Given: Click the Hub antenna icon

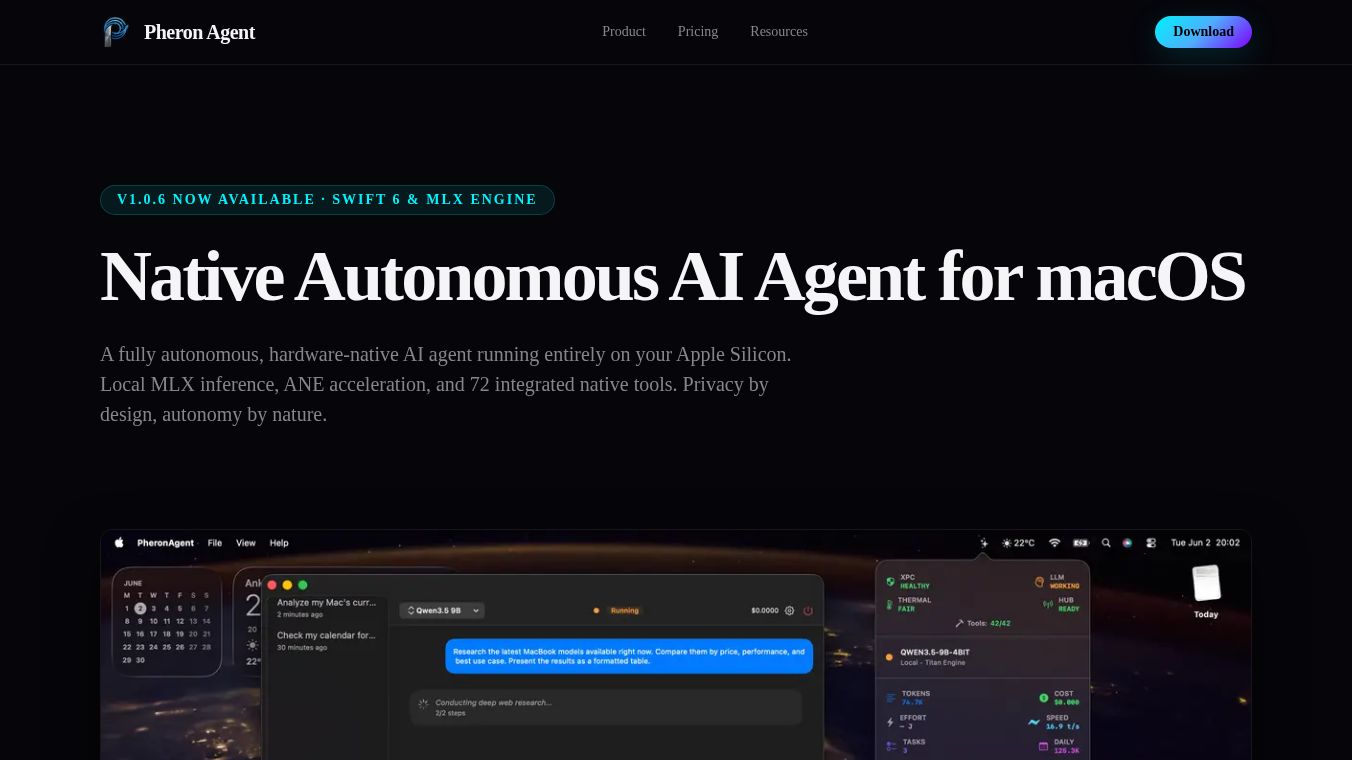Looking at the screenshot, I should pos(1048,604).
